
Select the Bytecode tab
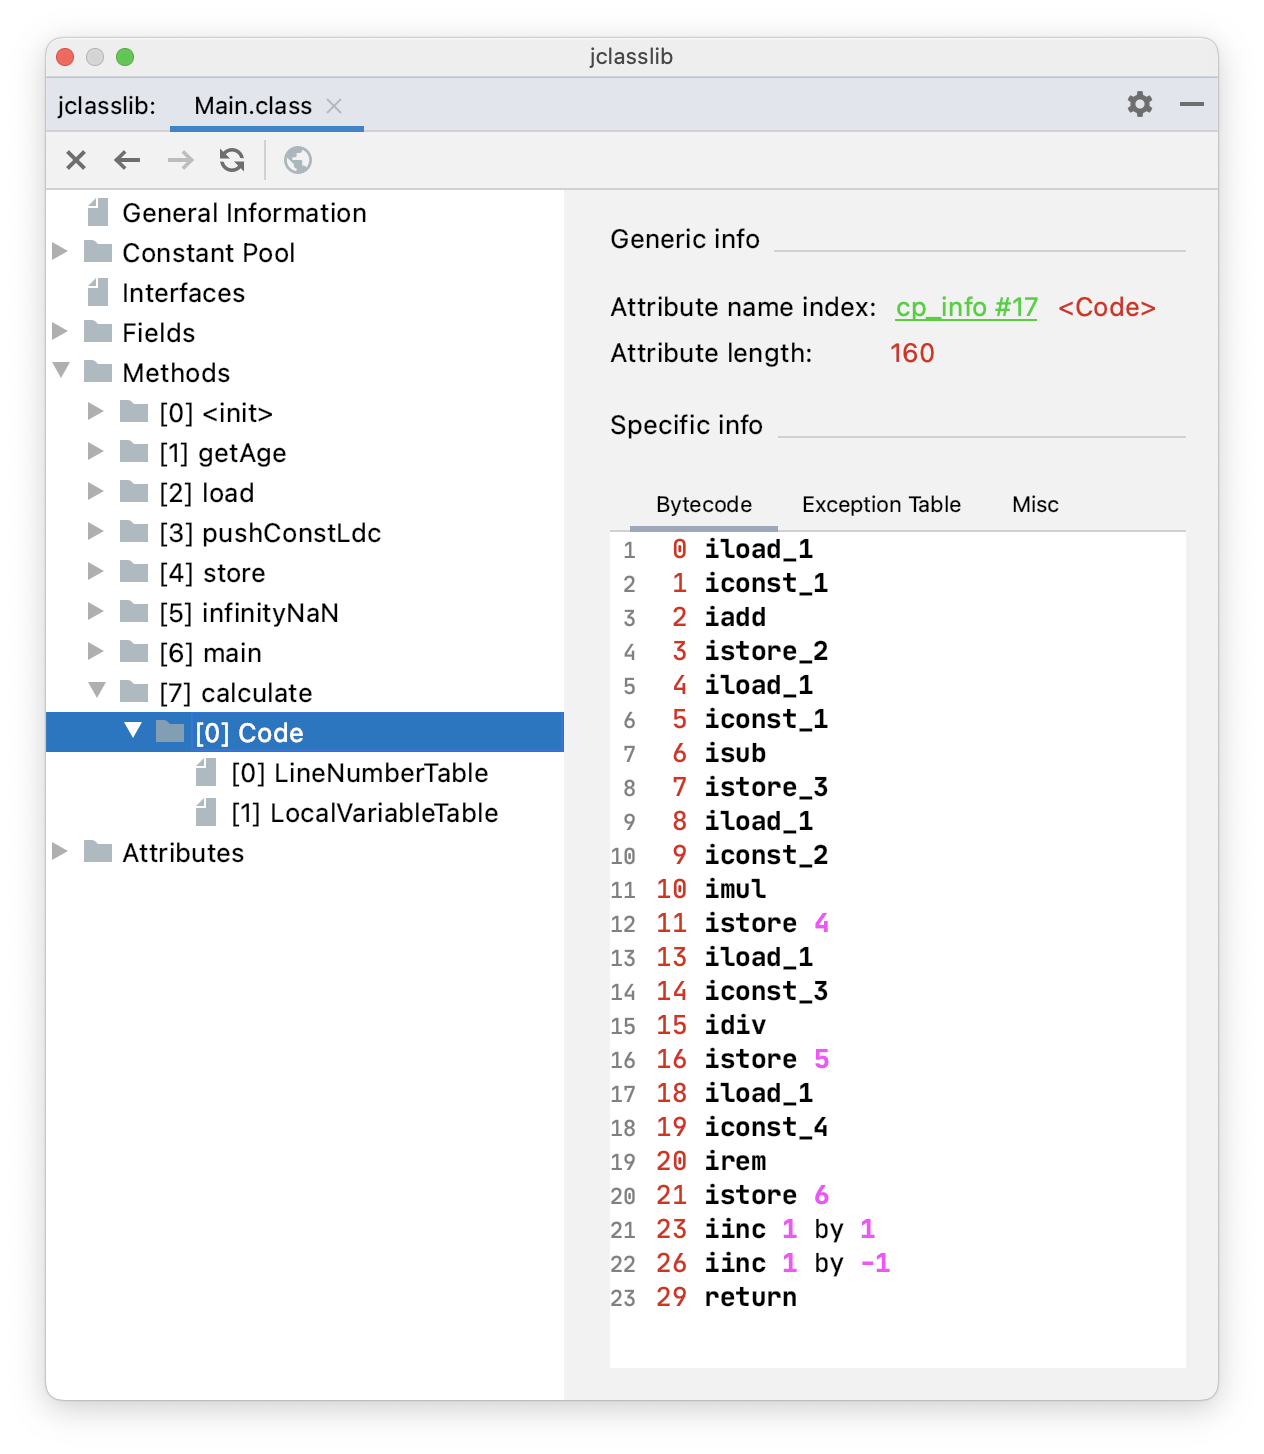(x=704, y=505)
